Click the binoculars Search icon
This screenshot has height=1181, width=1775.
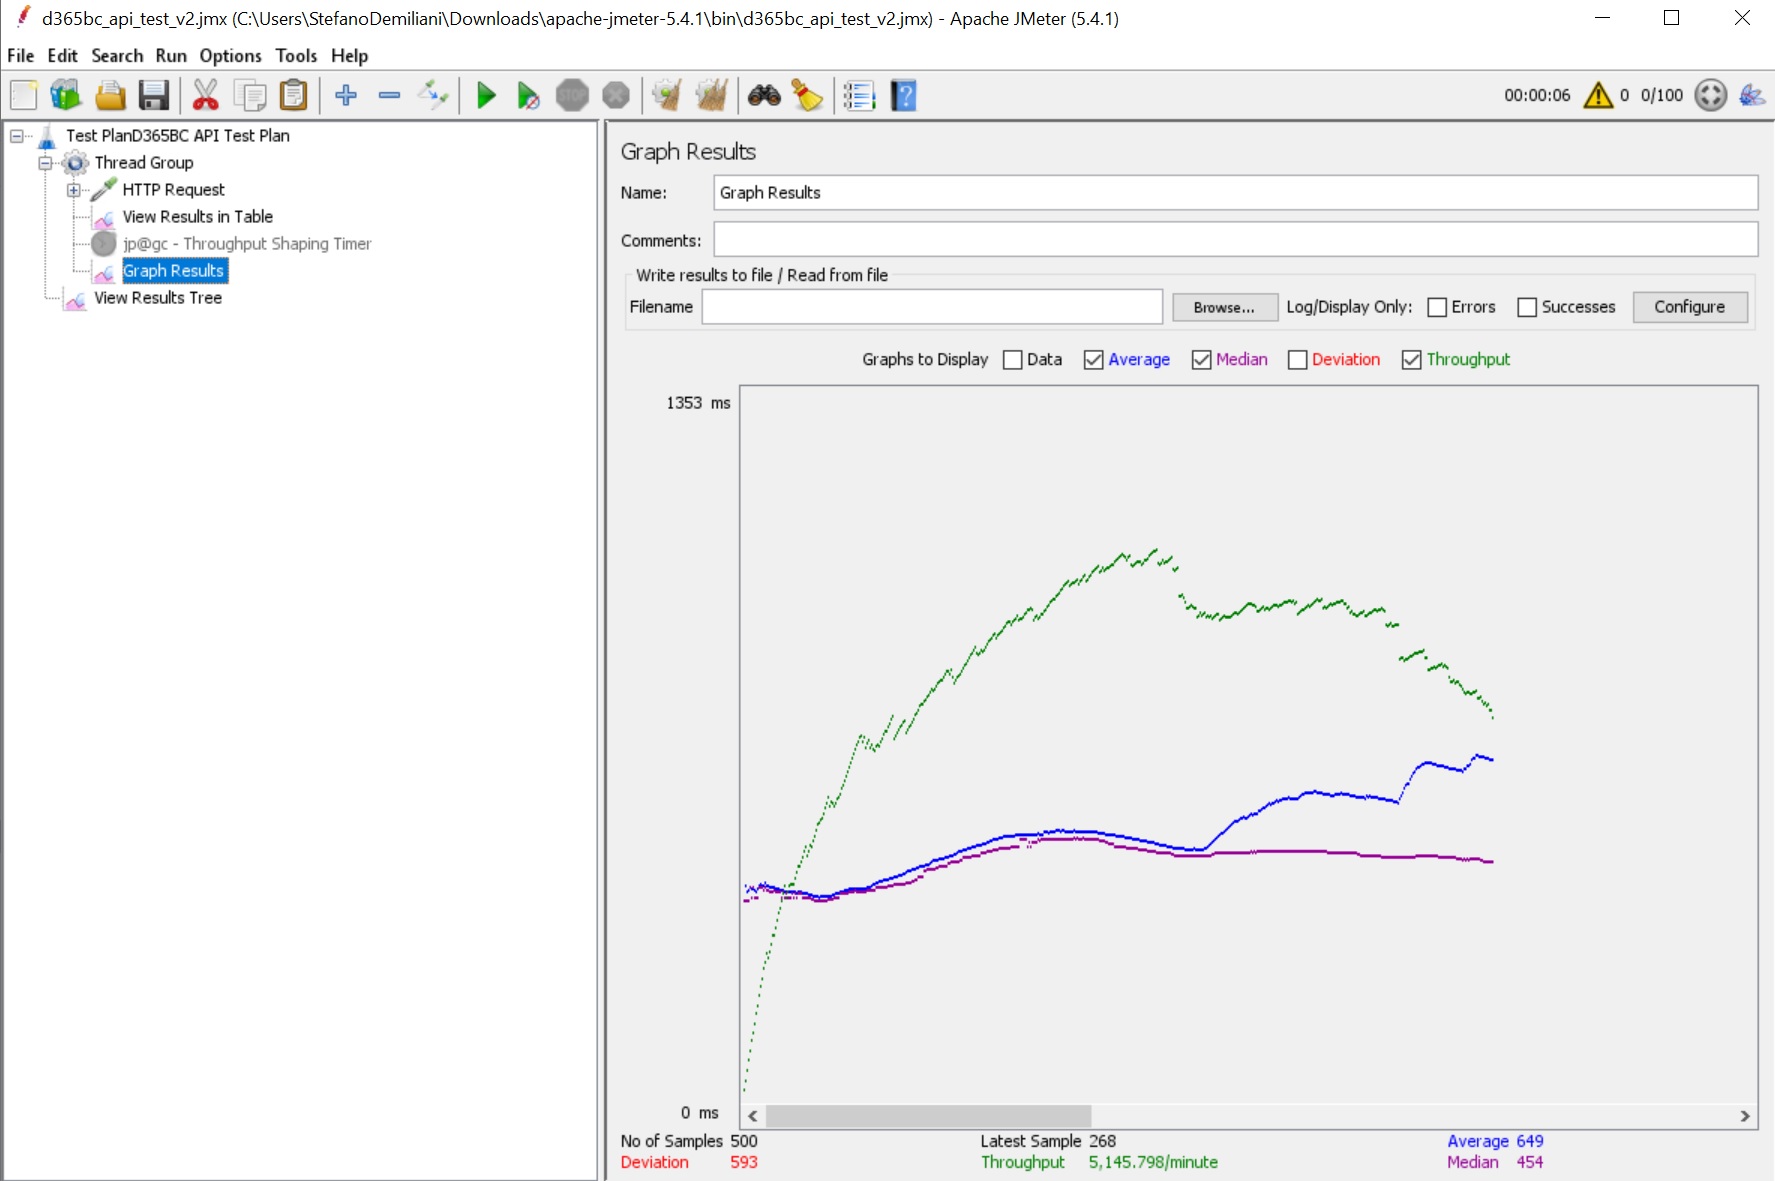tap(764, 96)
